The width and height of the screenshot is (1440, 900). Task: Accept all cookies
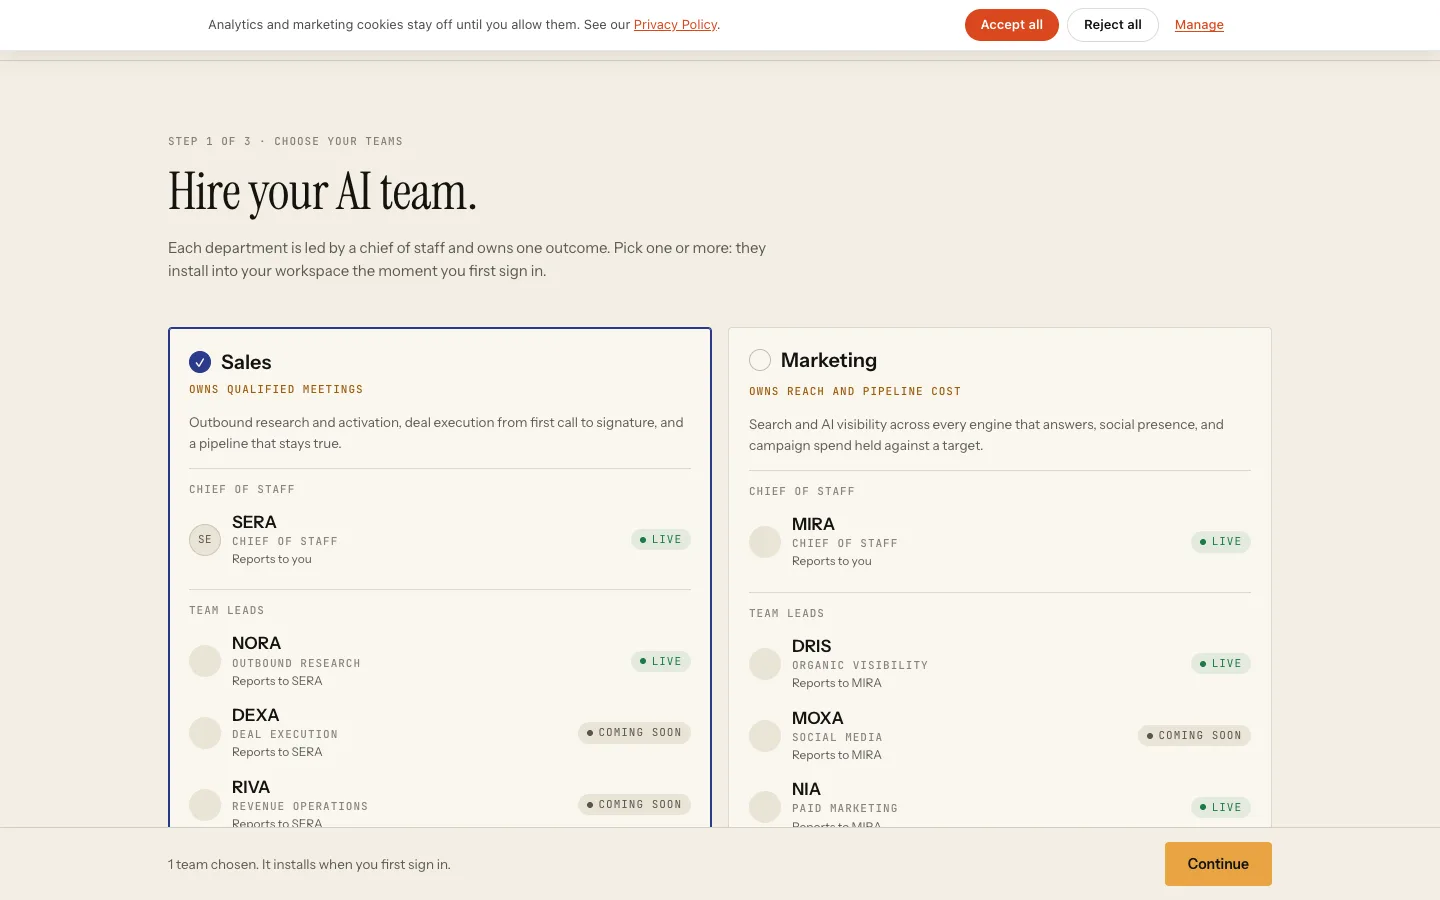click(1011, 25)
